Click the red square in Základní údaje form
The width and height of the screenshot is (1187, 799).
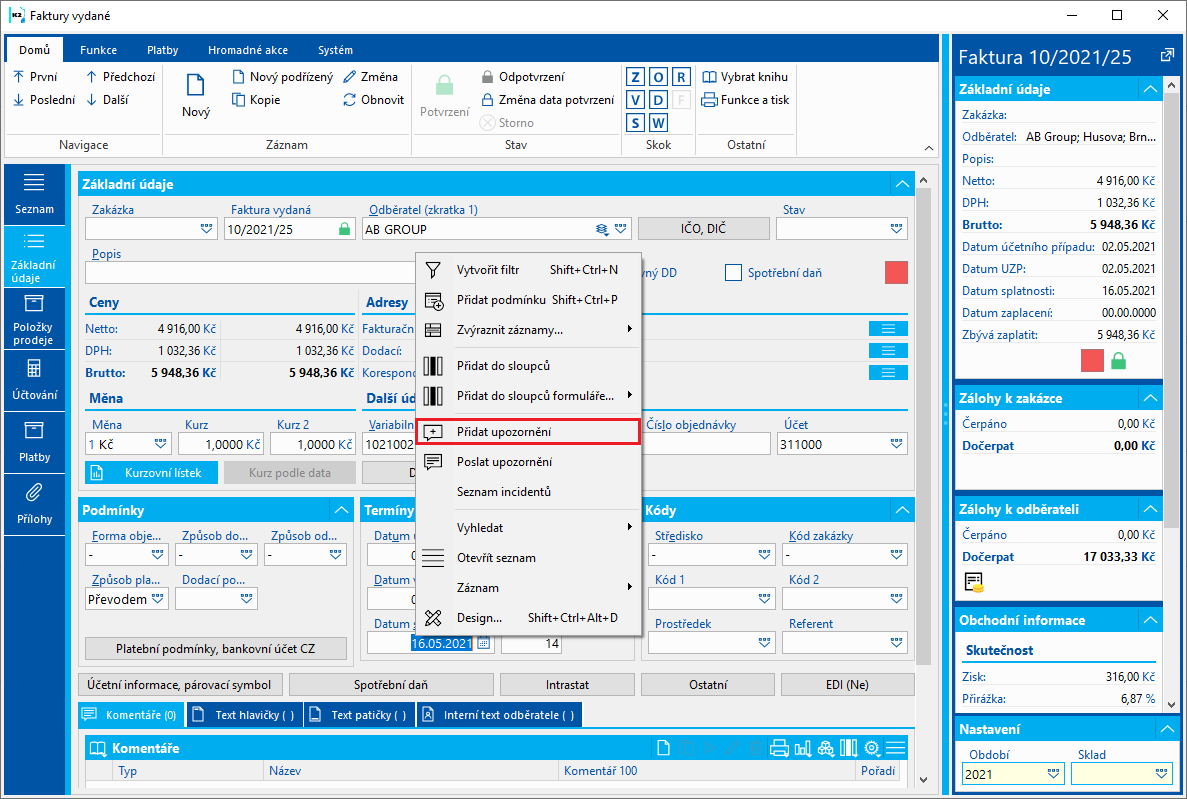click(x=896, y=273)
